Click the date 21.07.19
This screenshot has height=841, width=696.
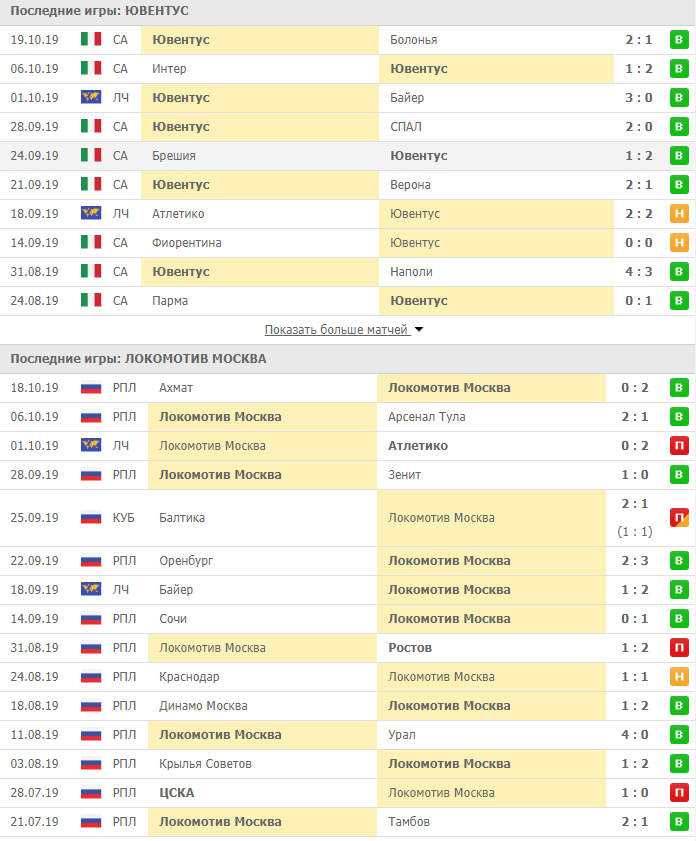tap(34, 821)
